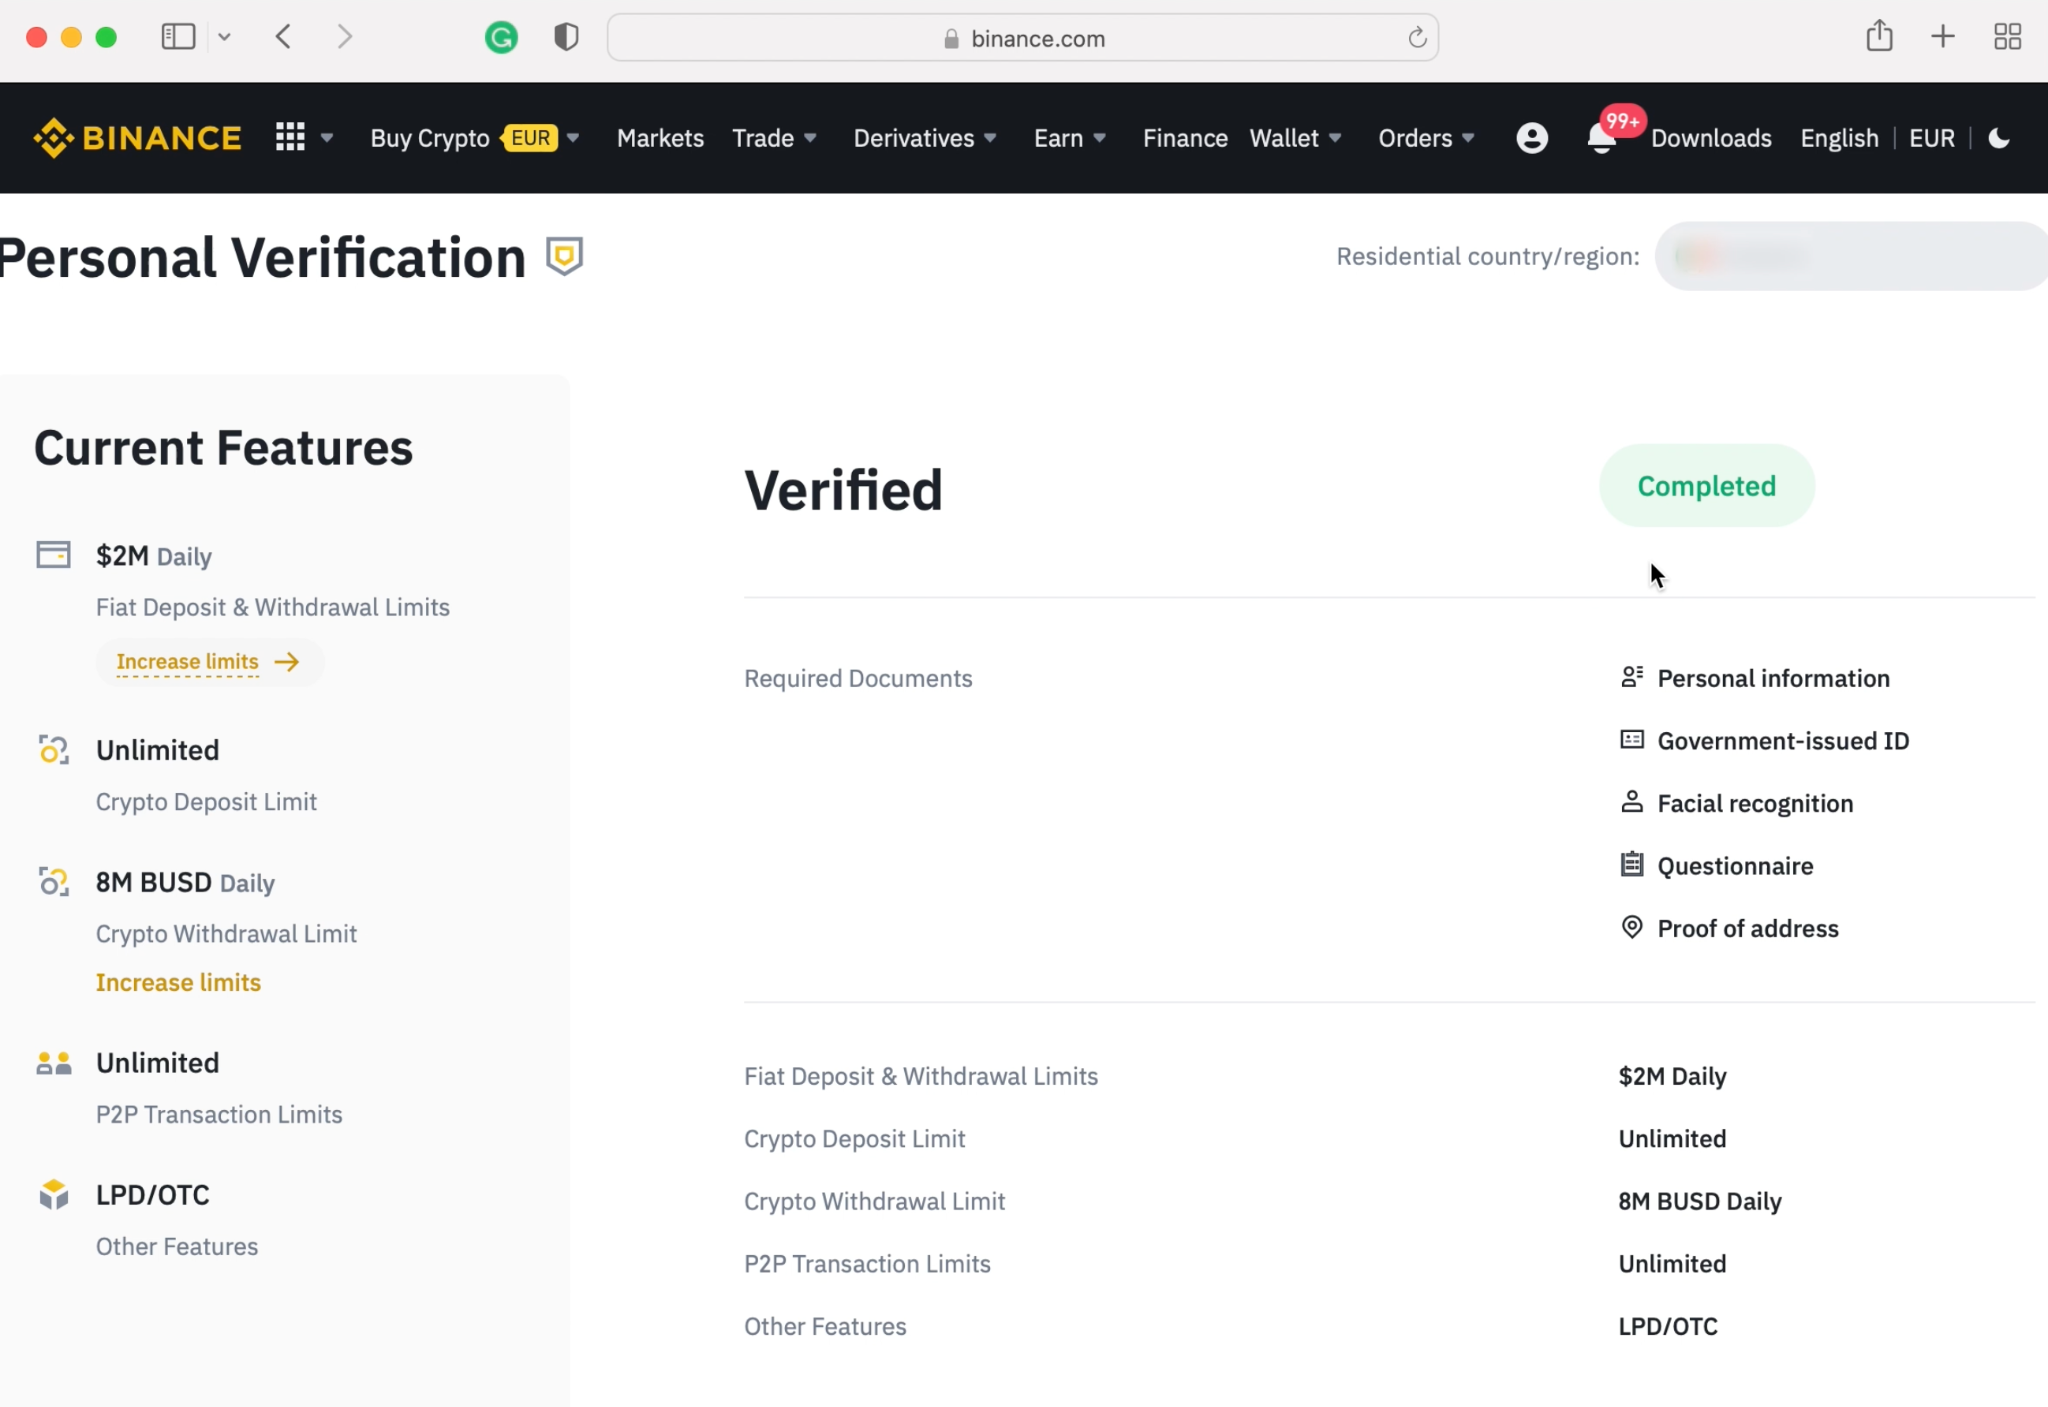Open the user profile icon
This screenshot has height=1407, width=2048.
pyautogui.click(x=1532, y=138)
